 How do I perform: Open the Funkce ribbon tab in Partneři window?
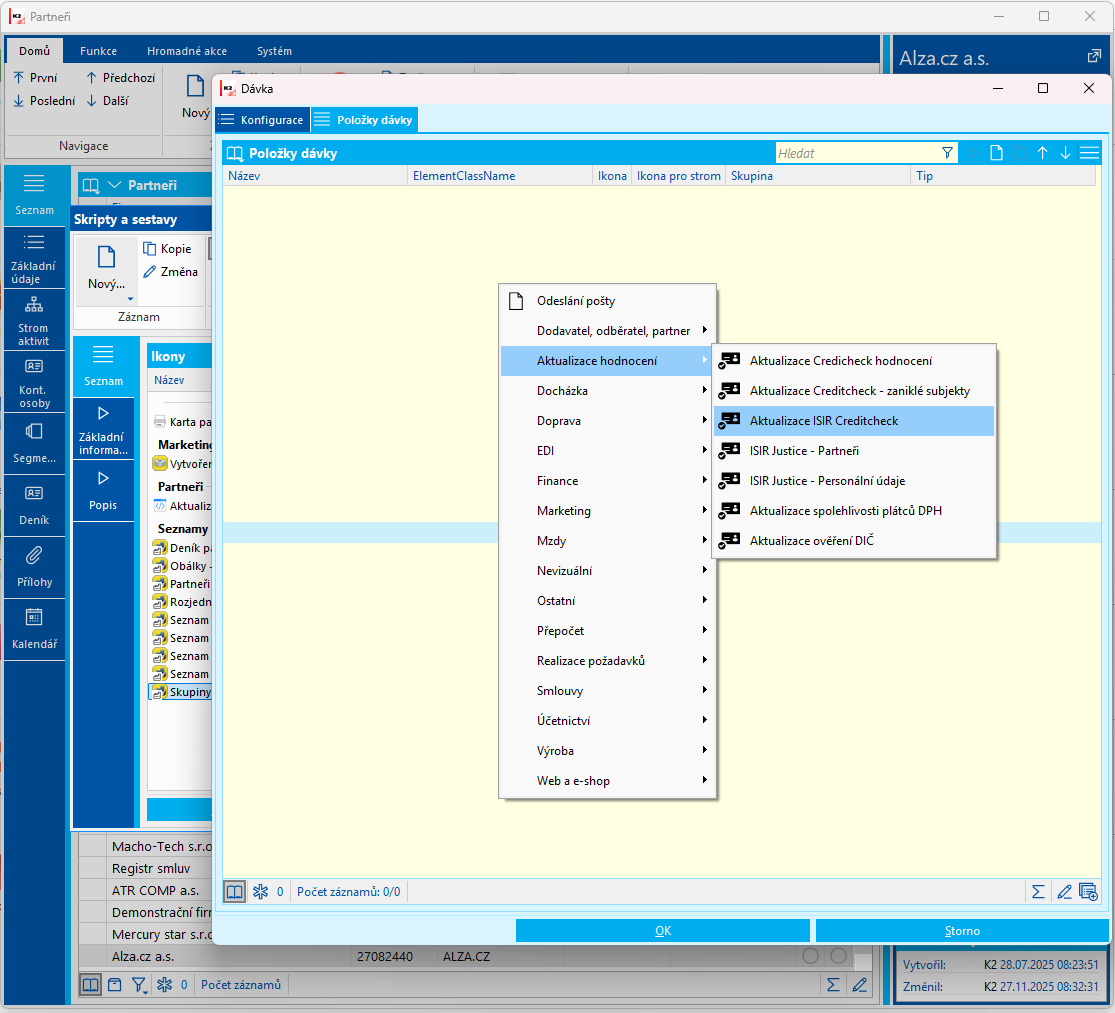point(98,51)
